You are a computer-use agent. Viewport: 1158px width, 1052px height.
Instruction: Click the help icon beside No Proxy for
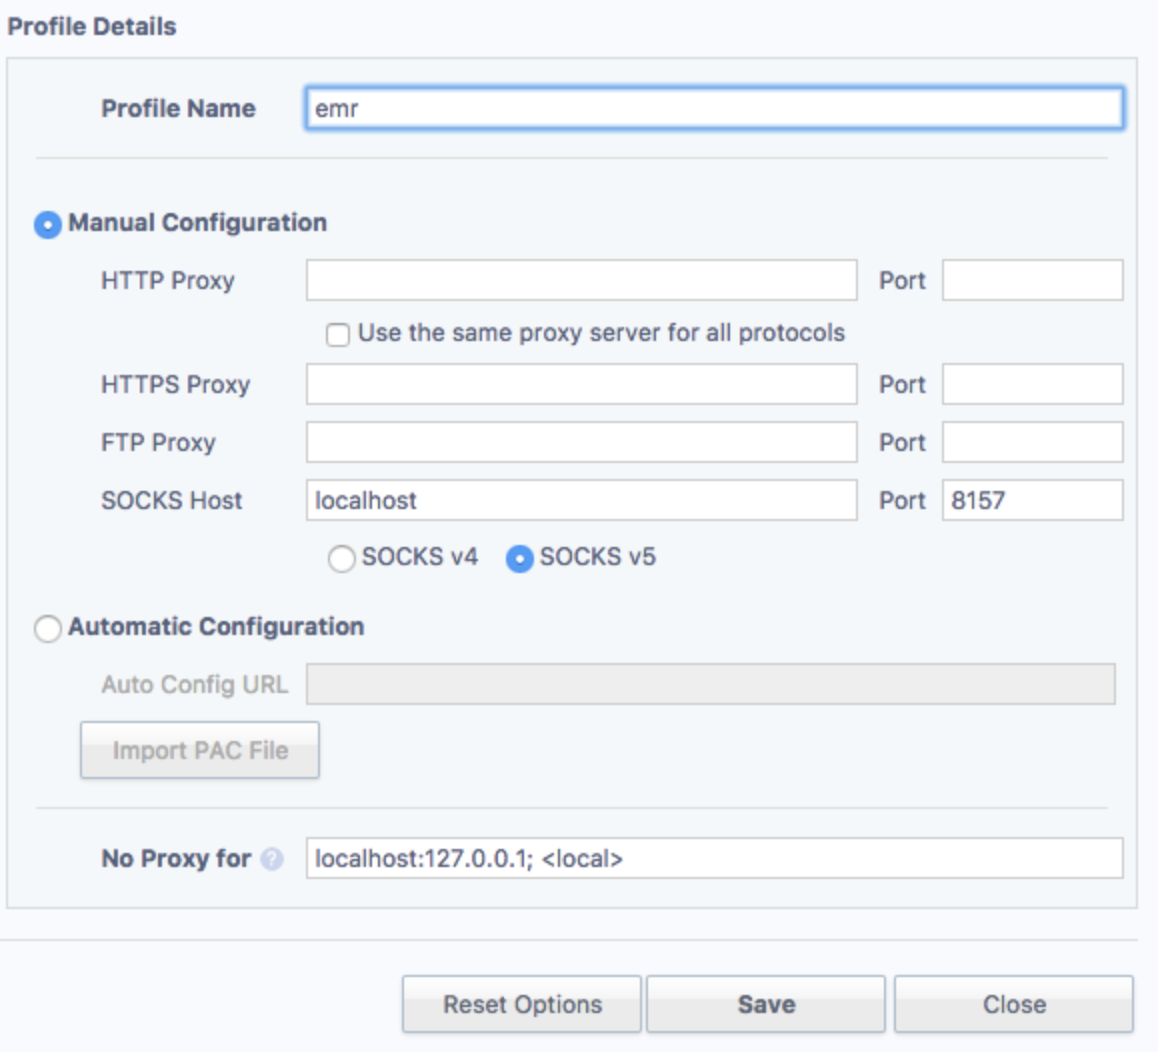pos(272,859)
